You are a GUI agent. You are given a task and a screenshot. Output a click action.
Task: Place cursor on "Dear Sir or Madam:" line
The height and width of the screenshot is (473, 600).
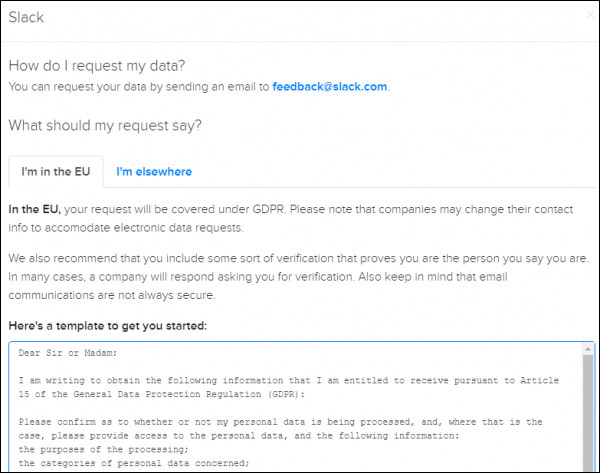click(69, 353)
